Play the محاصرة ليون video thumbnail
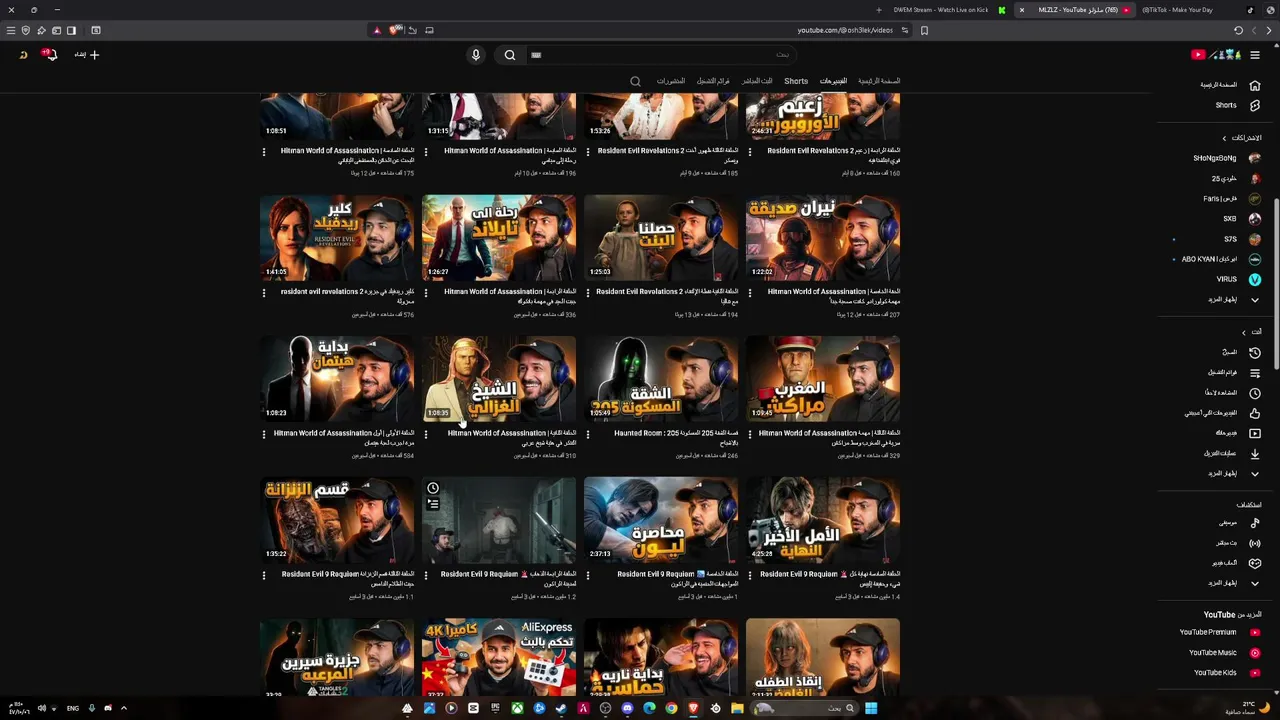1280x720 pixels. [661, 519]
